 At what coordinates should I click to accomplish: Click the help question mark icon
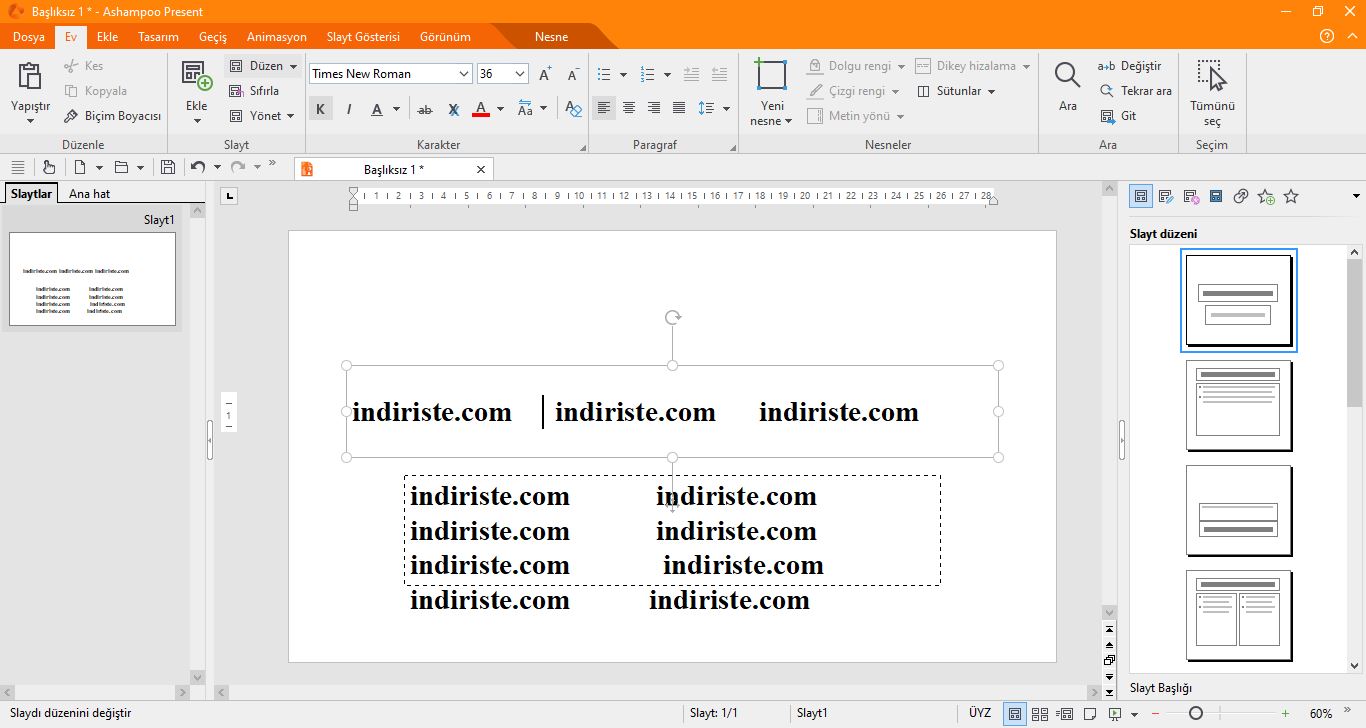[x=1327, y=37]
